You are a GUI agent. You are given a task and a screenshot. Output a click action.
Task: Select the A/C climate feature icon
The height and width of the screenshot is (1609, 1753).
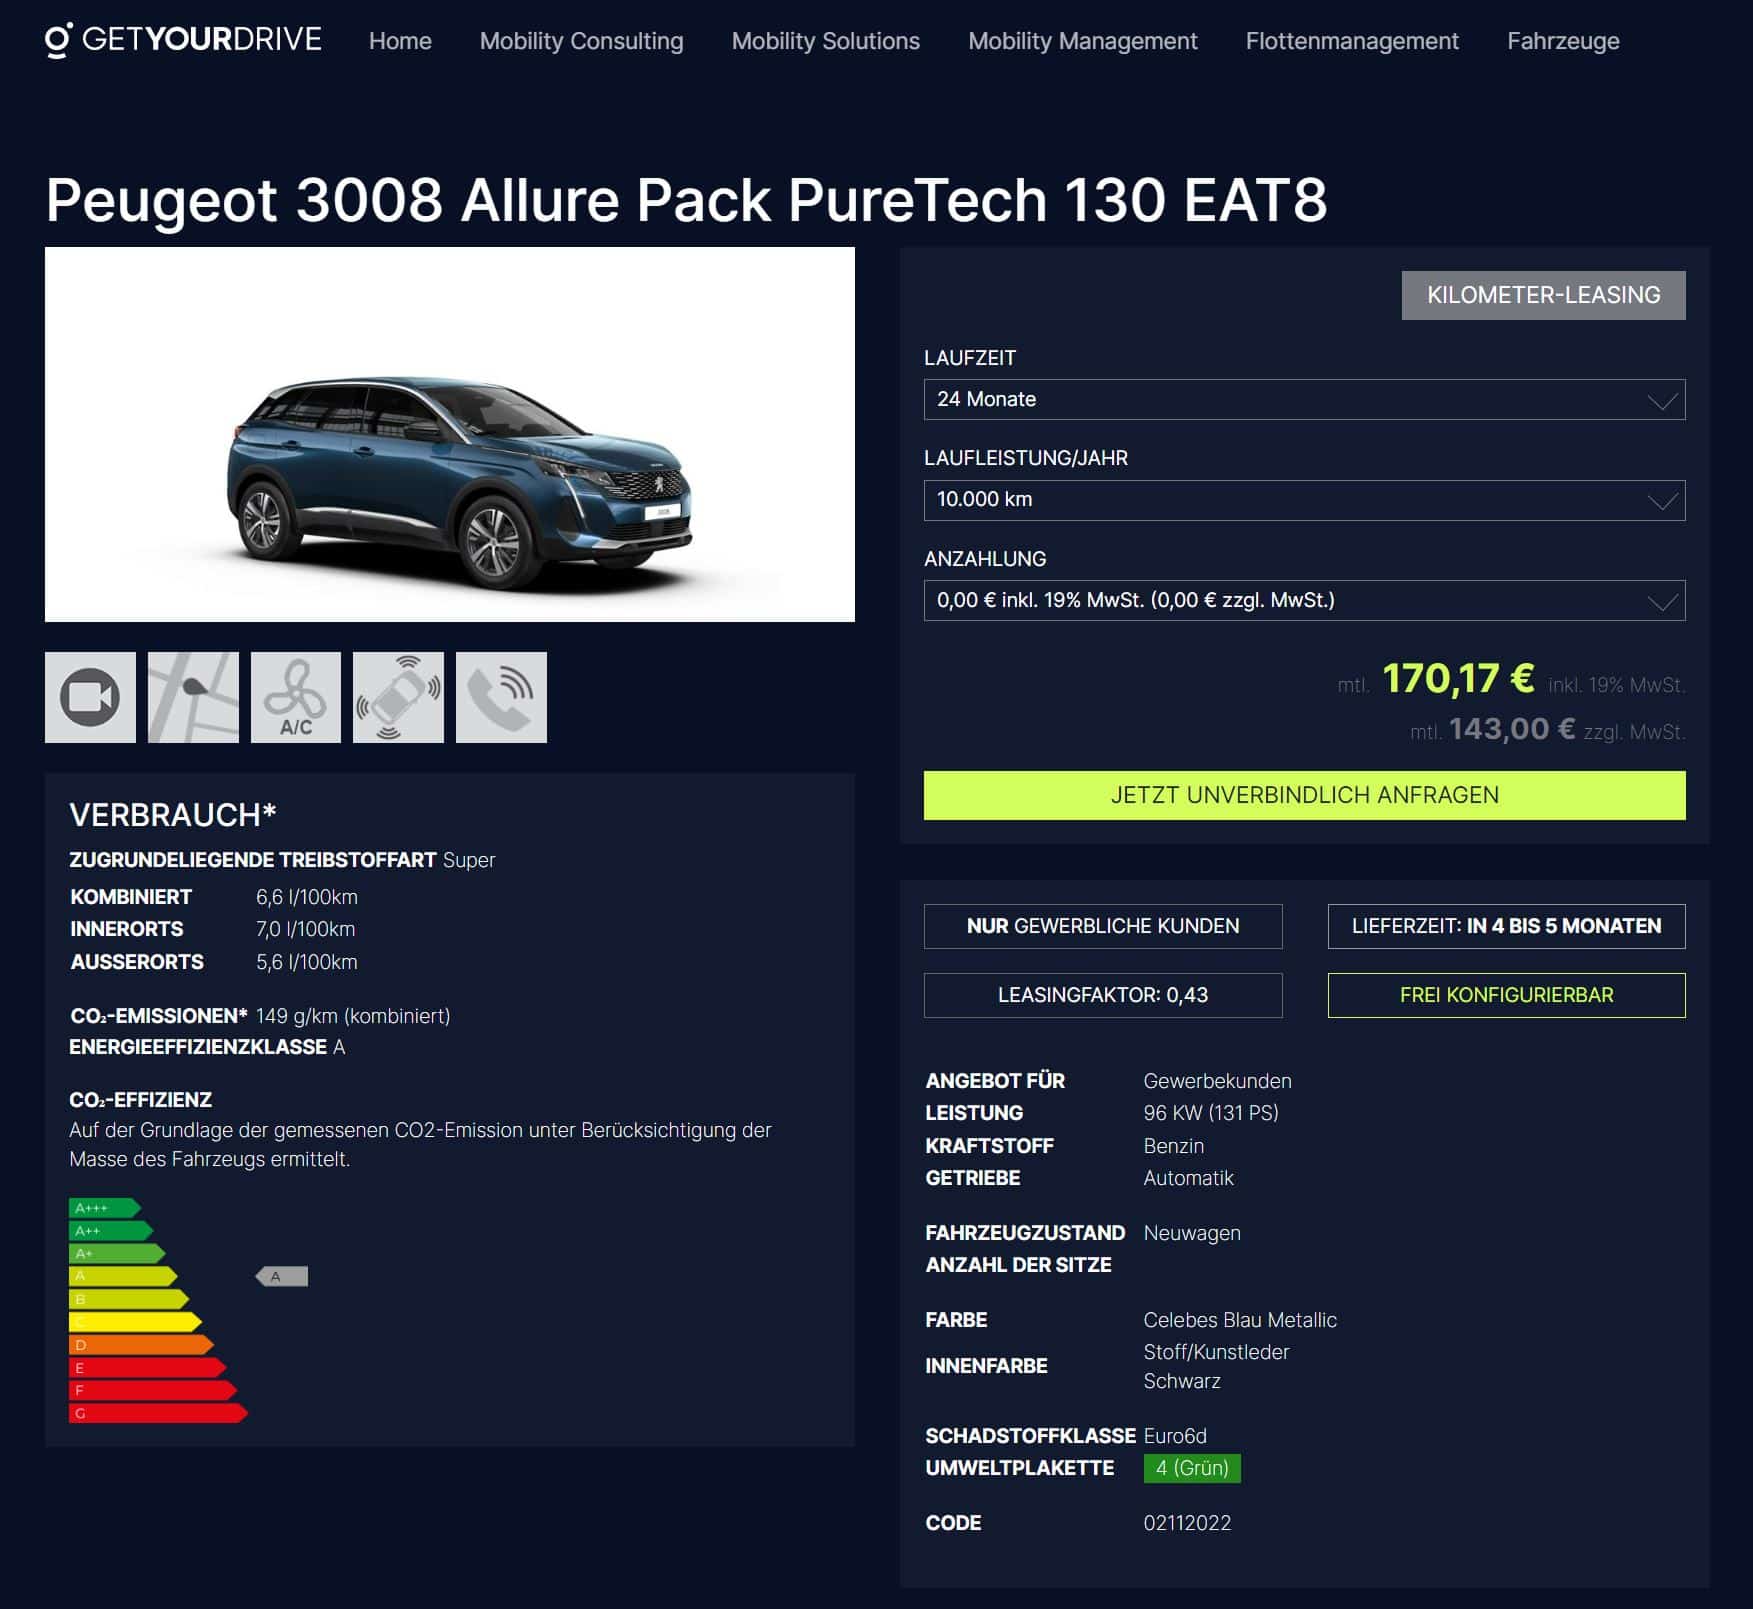click(296, 697)
